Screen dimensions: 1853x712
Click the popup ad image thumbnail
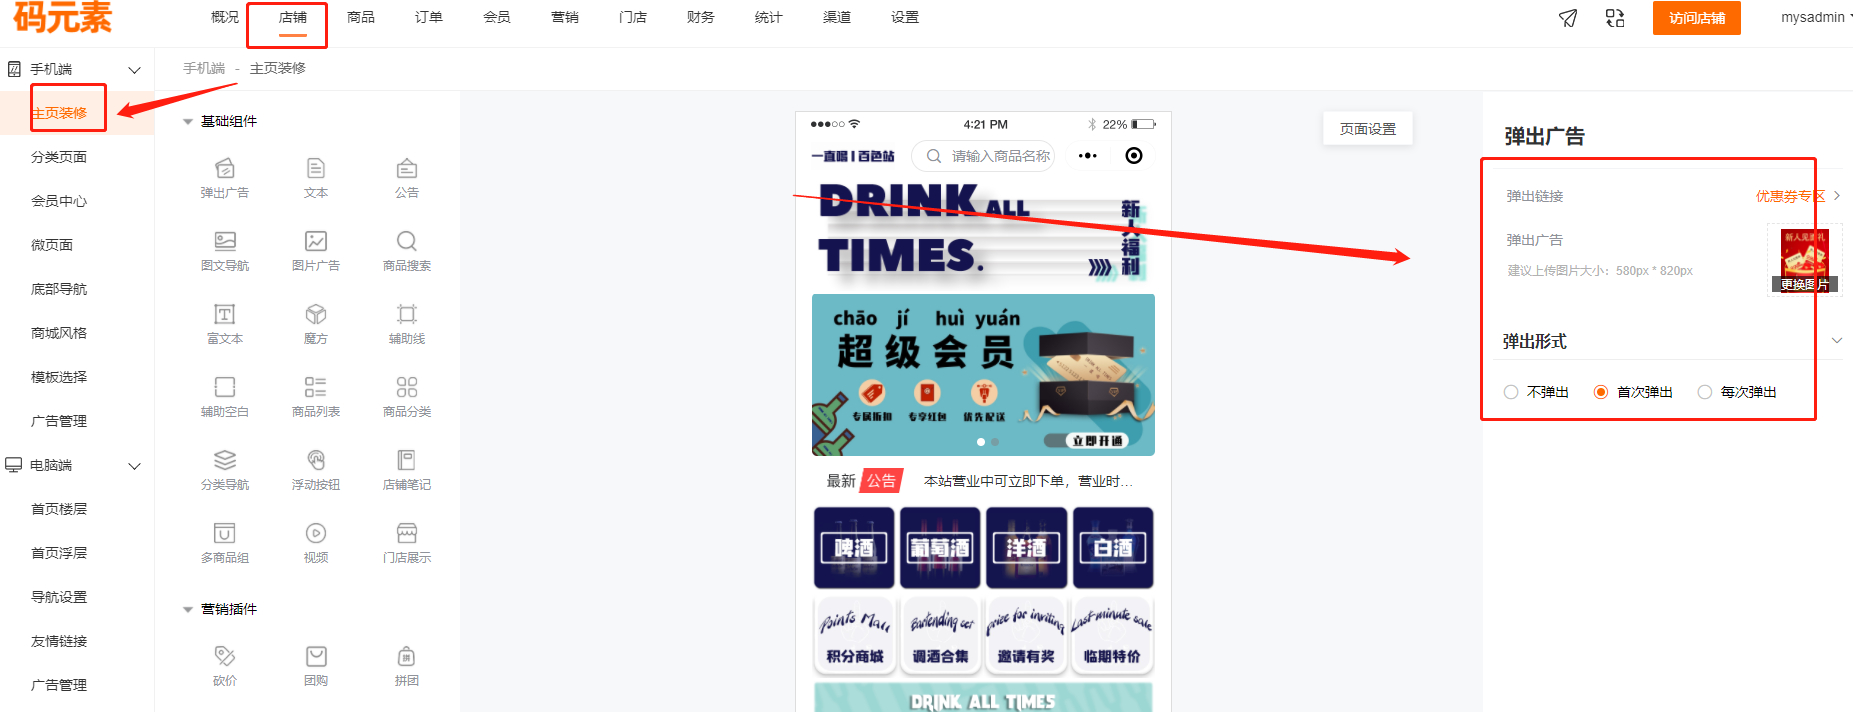coord(1805,259)
